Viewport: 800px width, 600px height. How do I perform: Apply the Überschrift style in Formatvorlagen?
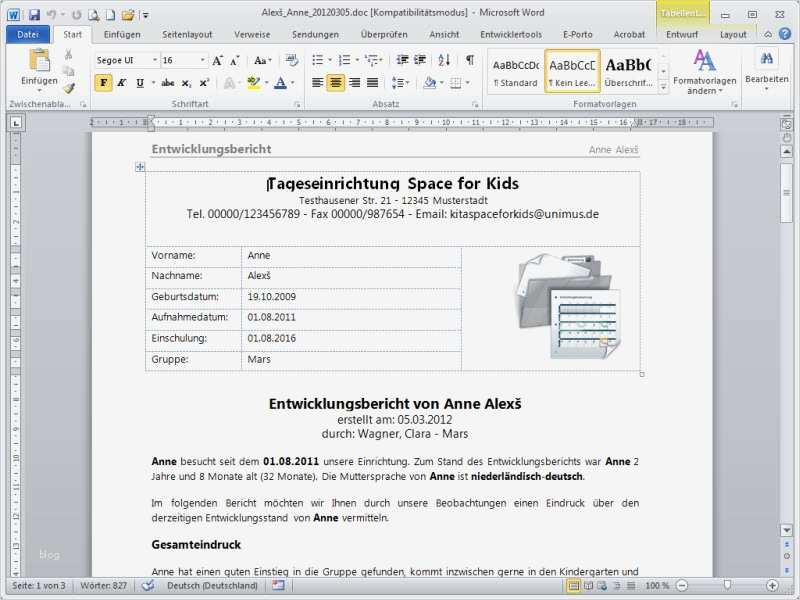click(630, 68)
